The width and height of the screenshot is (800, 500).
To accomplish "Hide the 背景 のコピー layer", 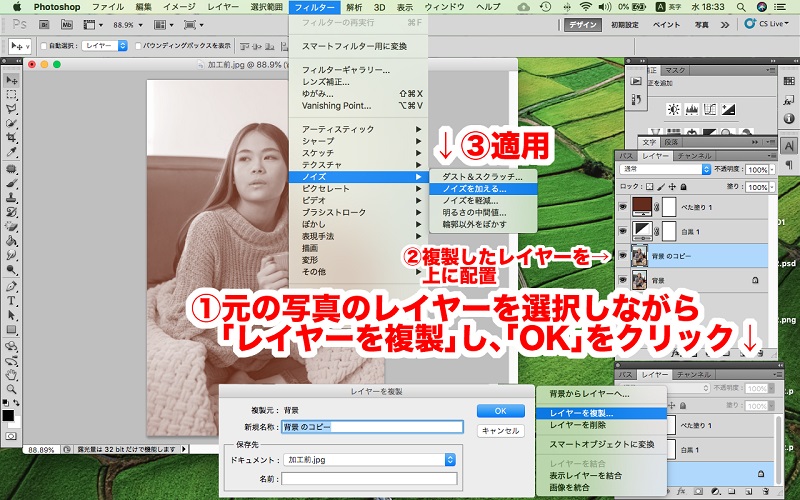I will (622, 256).
